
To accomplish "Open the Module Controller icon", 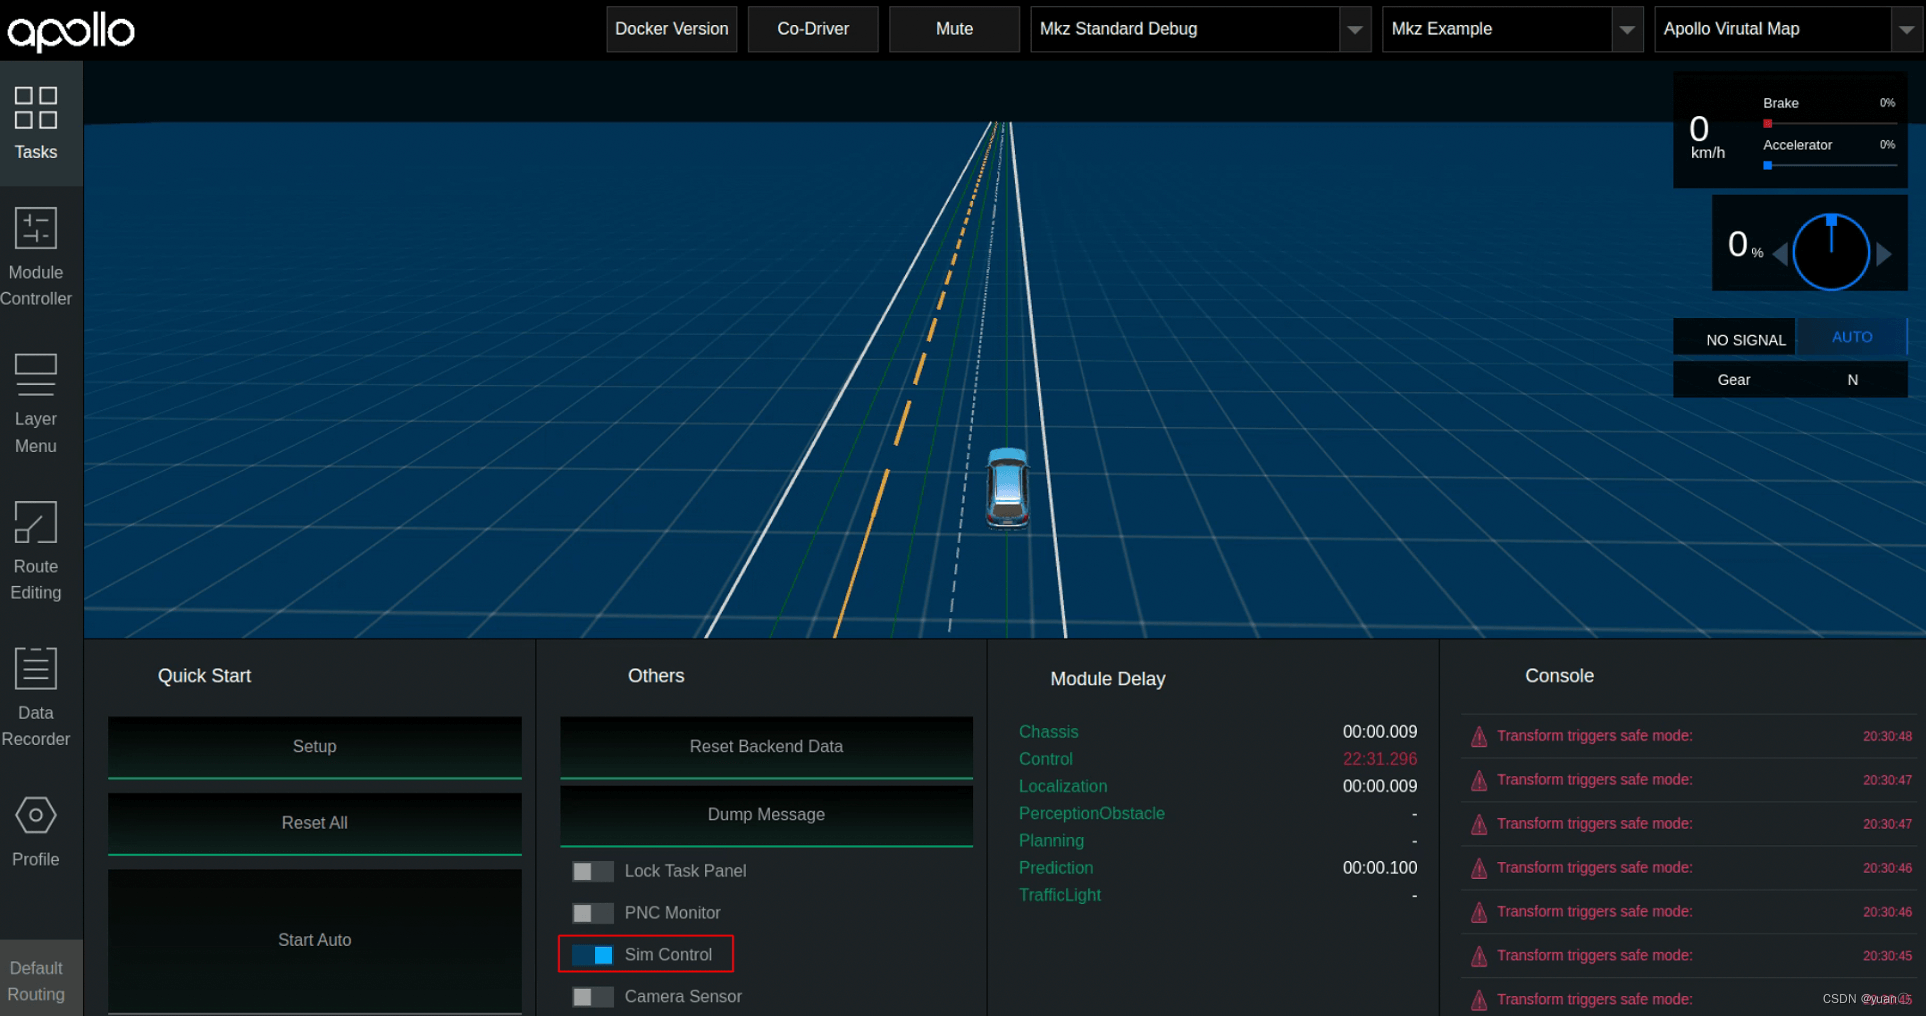I will coord(36,227).
